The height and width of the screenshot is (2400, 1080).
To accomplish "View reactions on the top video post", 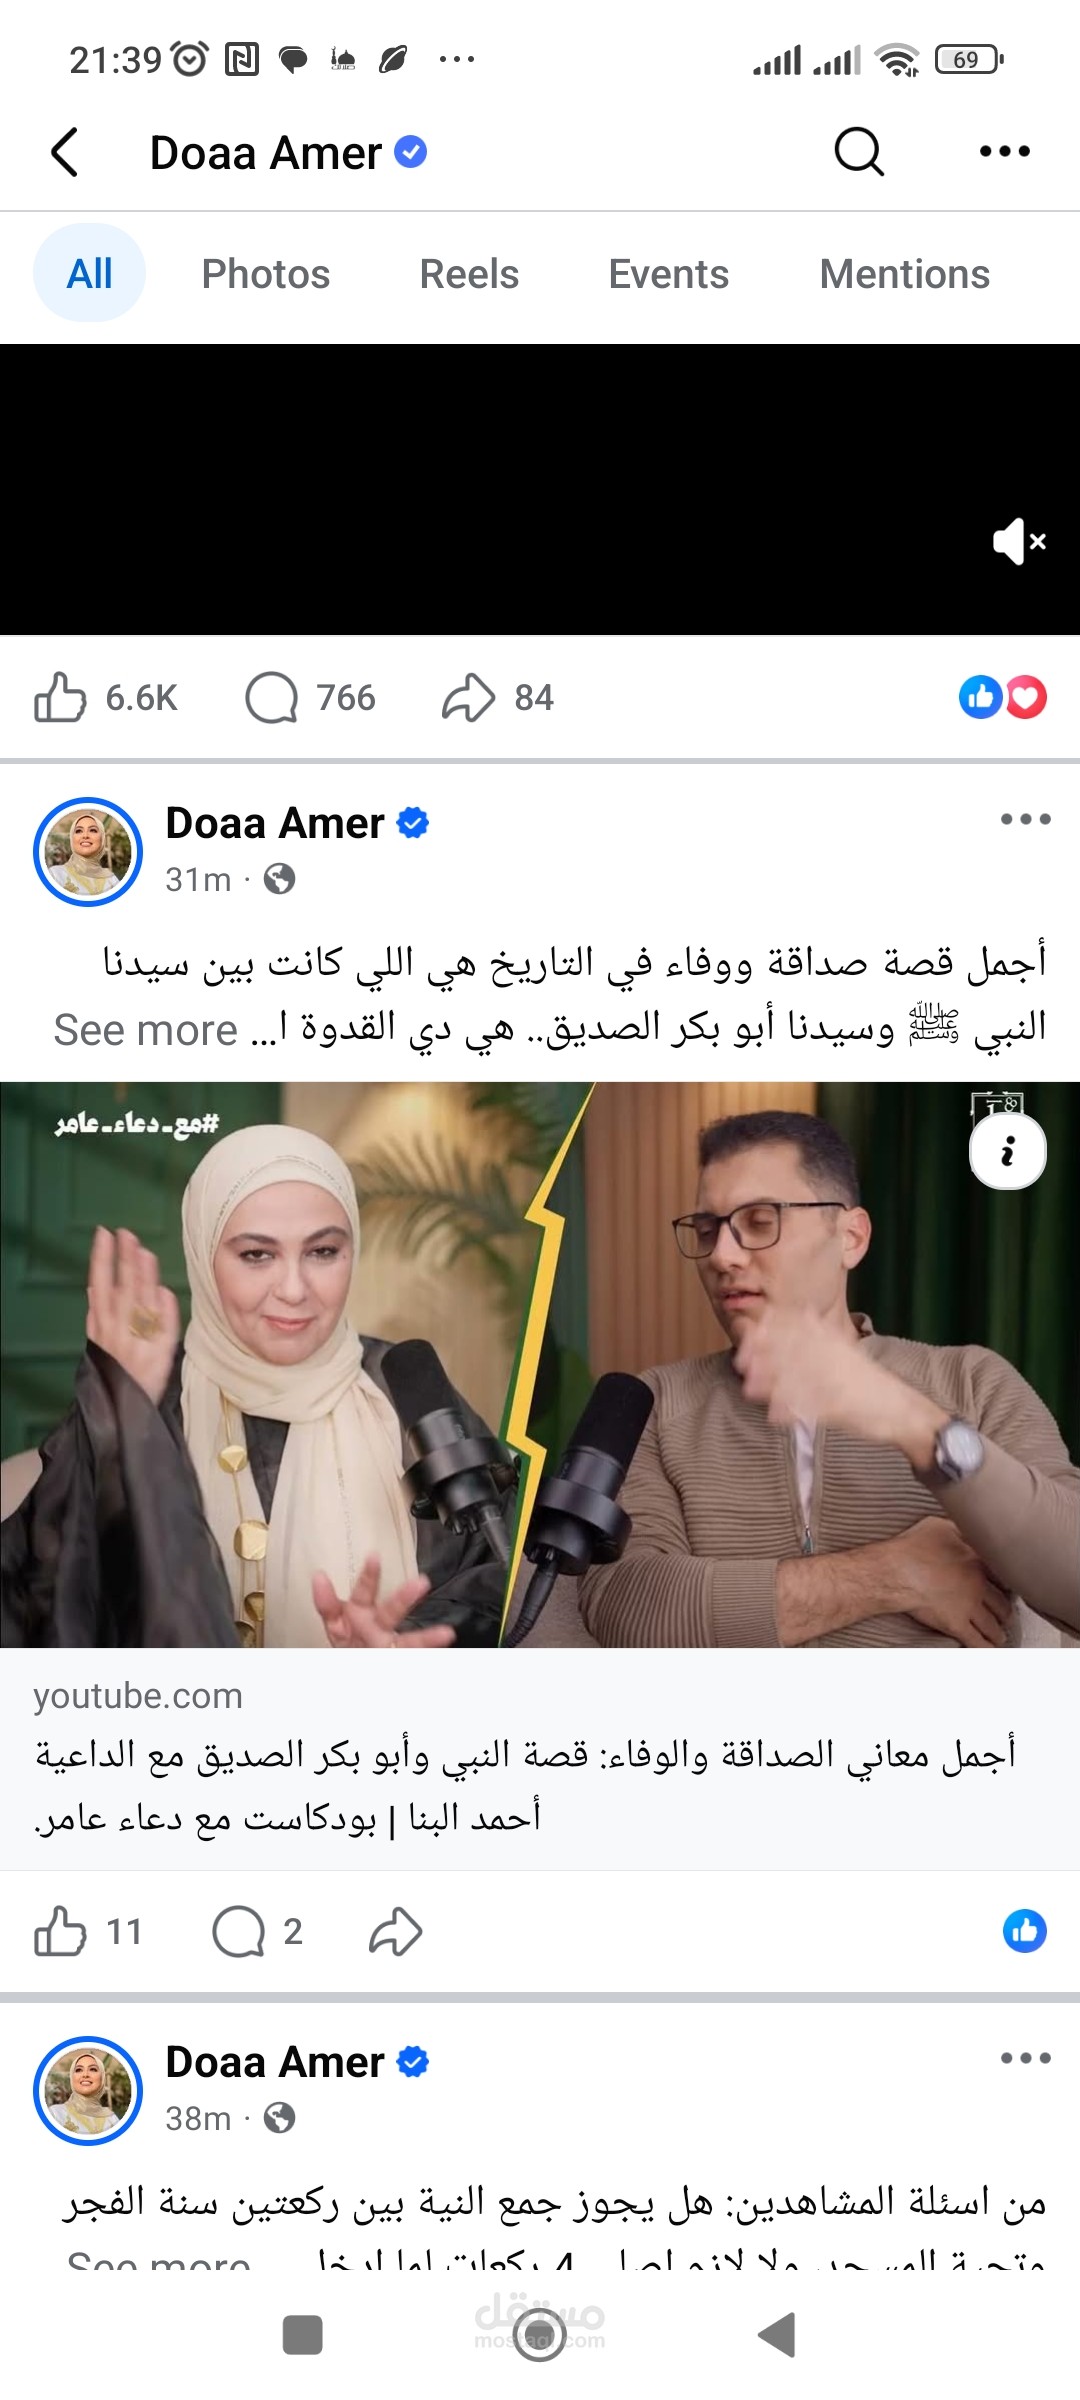I will [1003, 697].
